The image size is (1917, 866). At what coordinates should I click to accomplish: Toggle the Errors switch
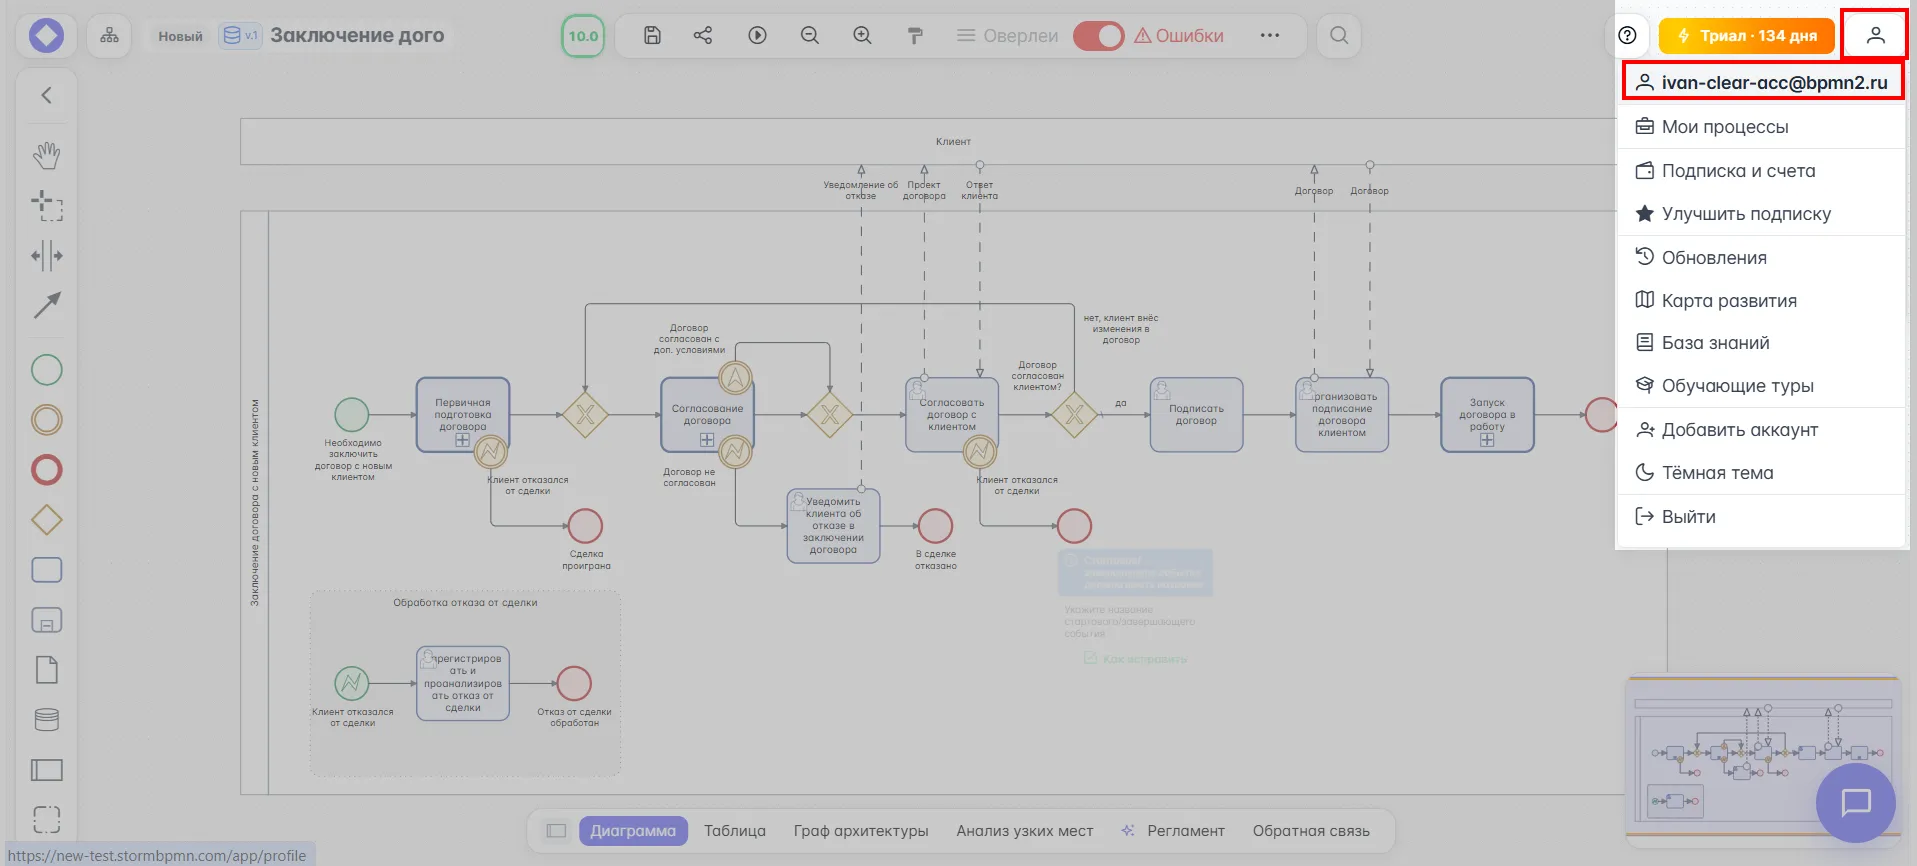(1098, 36)
